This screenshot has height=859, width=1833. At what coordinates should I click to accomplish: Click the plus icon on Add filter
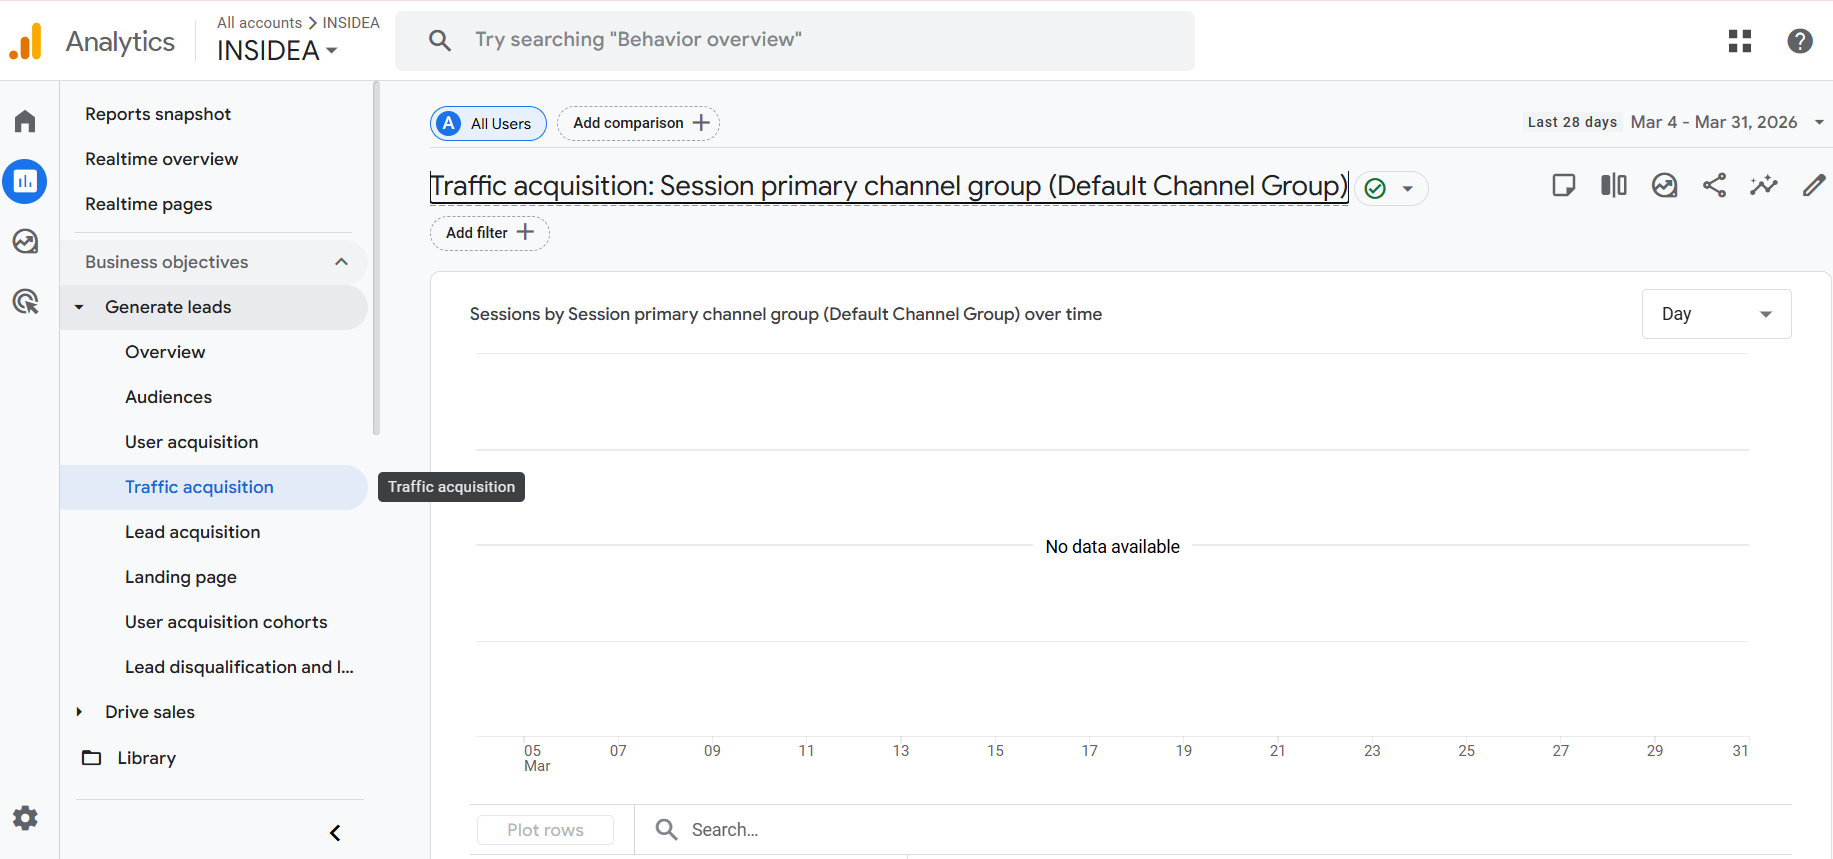pyautogui.click(x=525, y=232)
